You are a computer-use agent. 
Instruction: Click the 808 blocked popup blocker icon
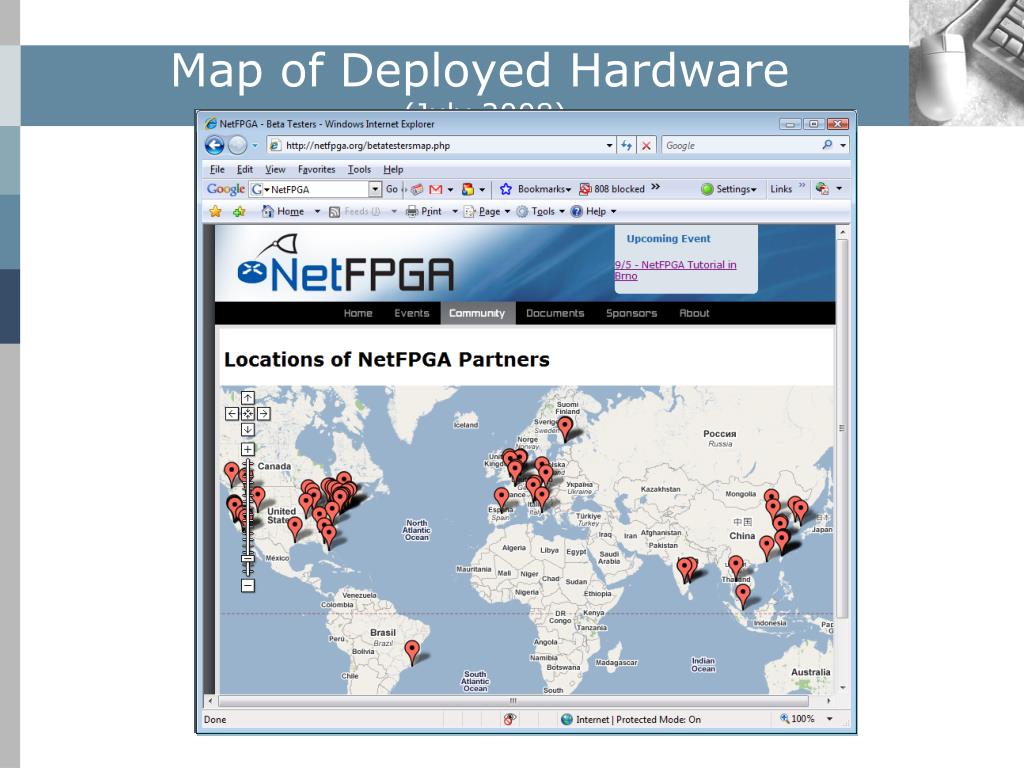(585, 189)
